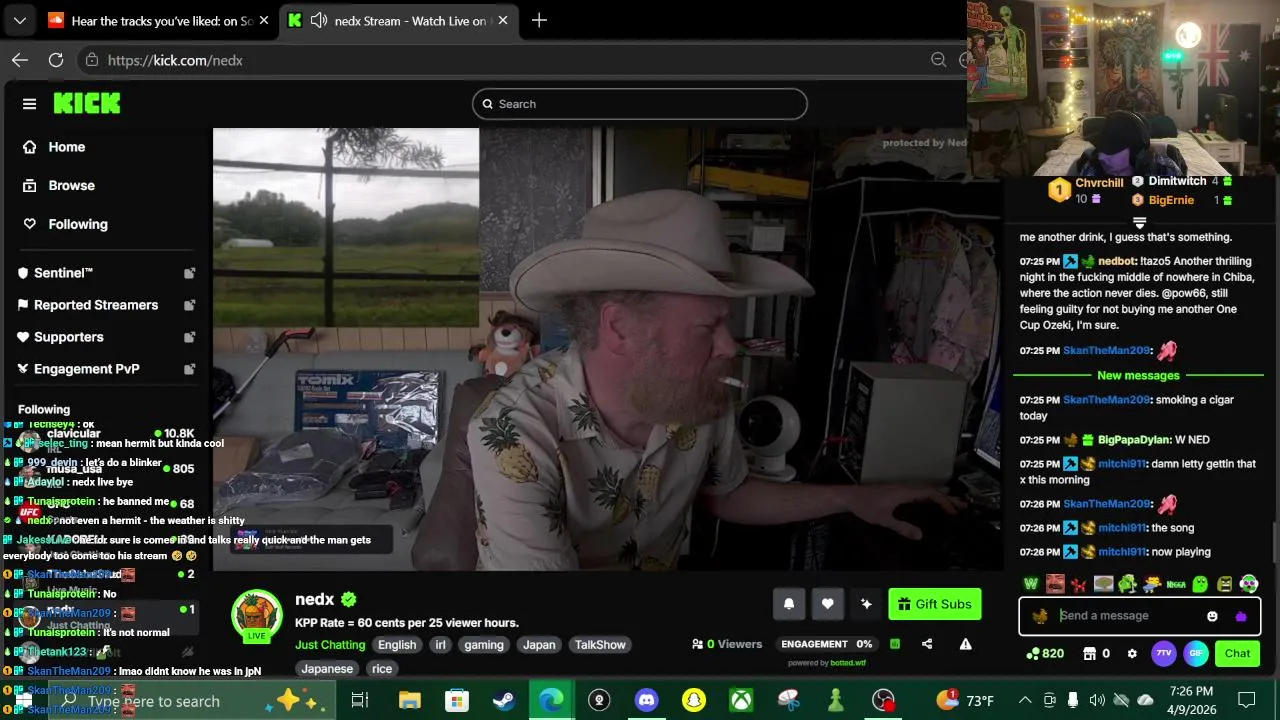Click external-link icon next to Sentinel™

point(189,273)
